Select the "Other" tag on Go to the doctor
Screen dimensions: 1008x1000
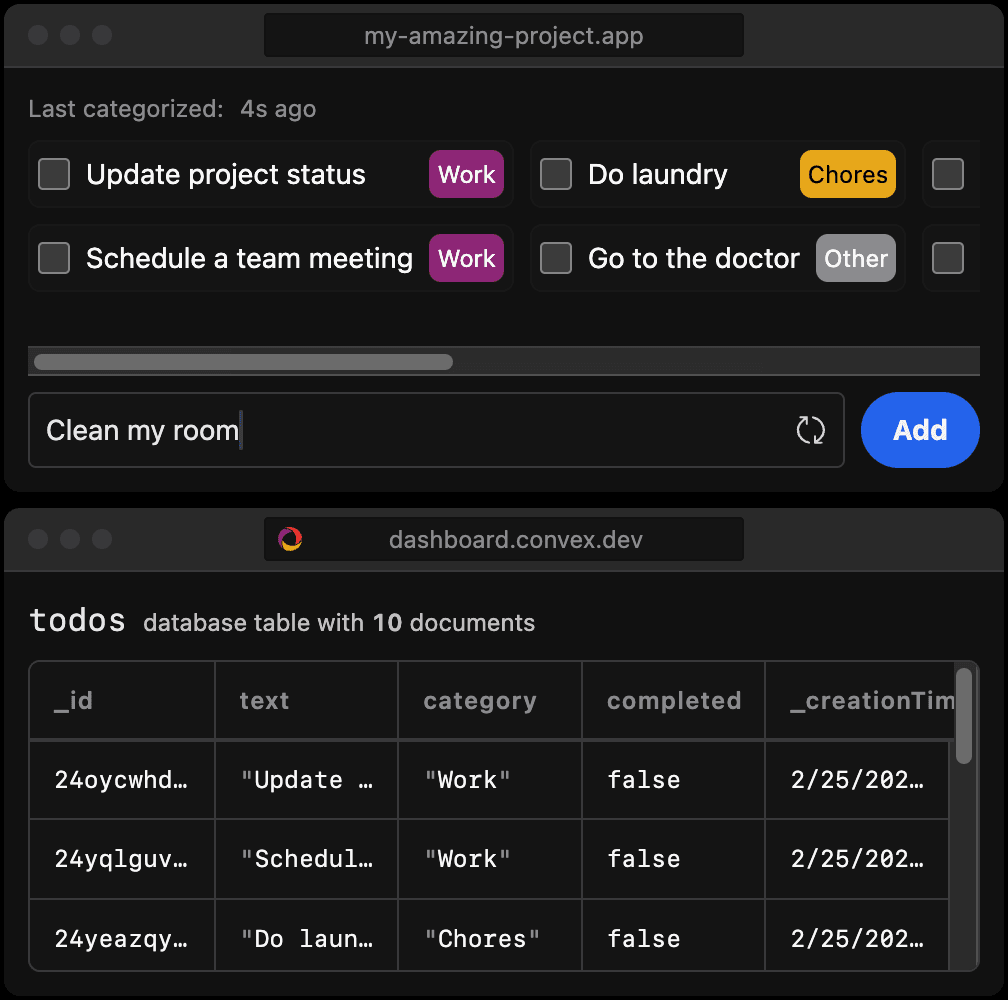click(855, 258)
